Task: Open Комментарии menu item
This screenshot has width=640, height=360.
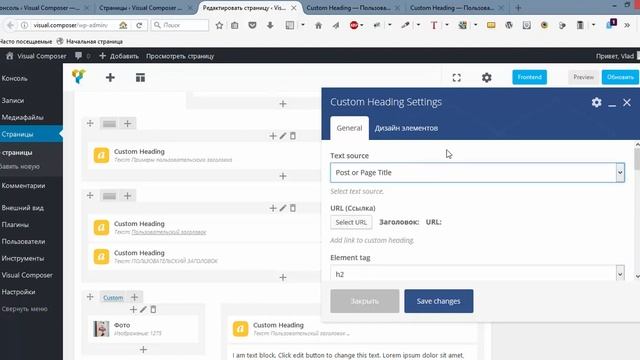Action: tap(23, 186)
